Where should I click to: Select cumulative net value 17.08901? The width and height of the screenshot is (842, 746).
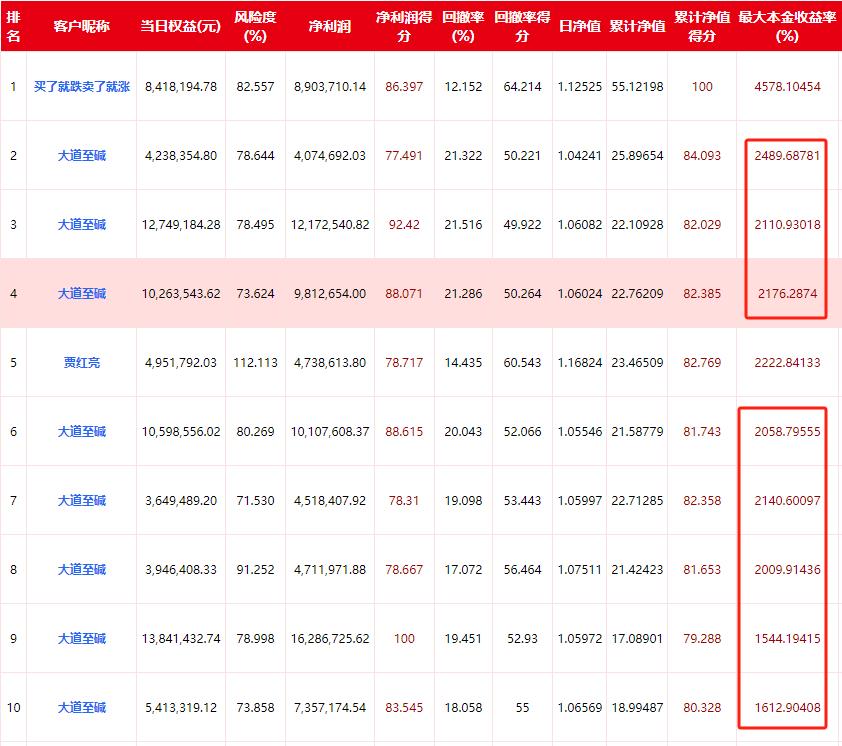637,639
